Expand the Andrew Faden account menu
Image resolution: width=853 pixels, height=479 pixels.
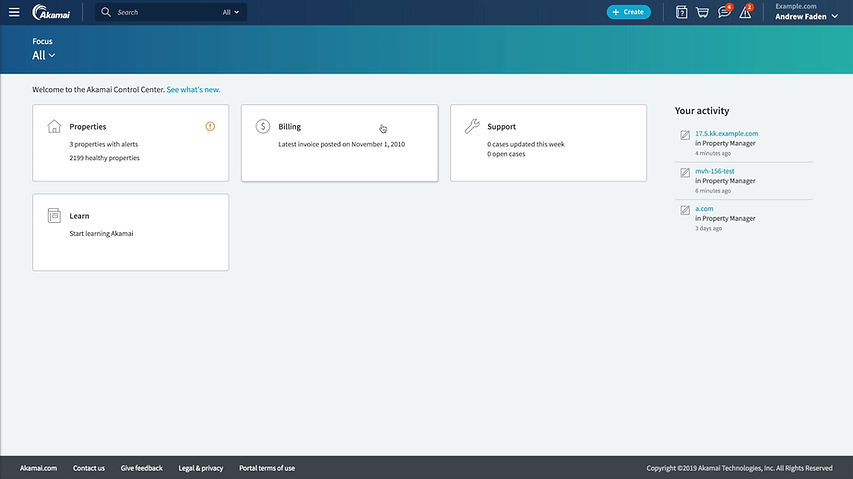click(x=806, y=16)
